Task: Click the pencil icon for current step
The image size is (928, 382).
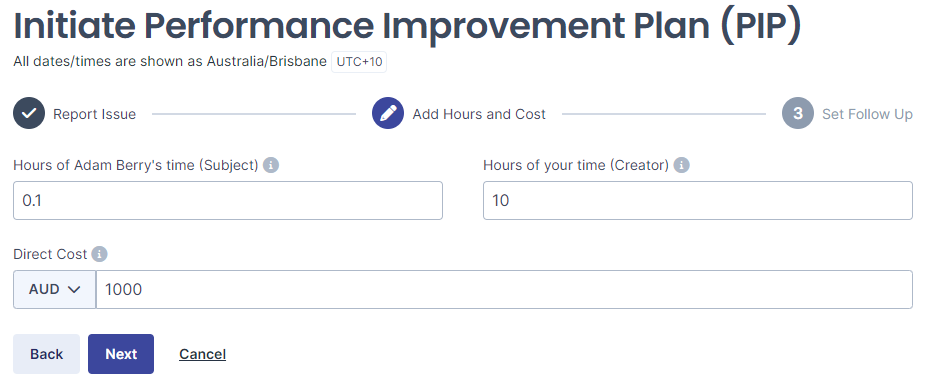Action: click(388, 113)
